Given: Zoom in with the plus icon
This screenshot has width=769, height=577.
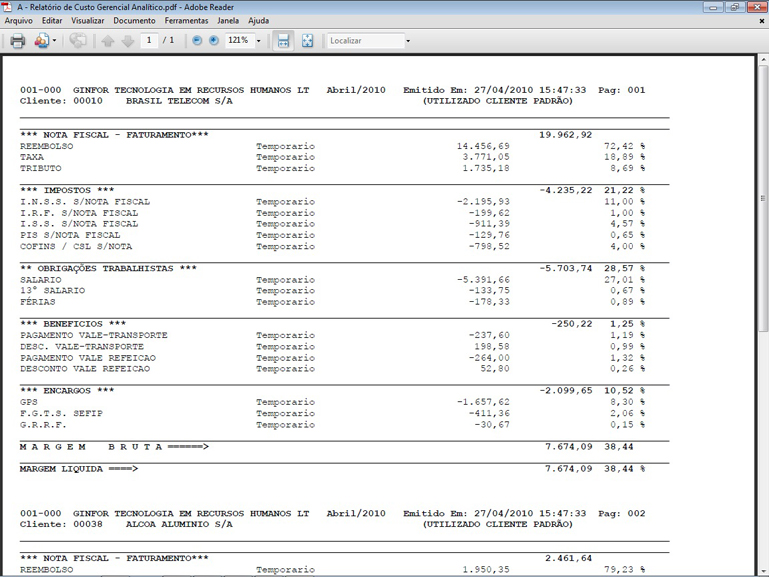Looking at the screenshot, I should (214, 41).
